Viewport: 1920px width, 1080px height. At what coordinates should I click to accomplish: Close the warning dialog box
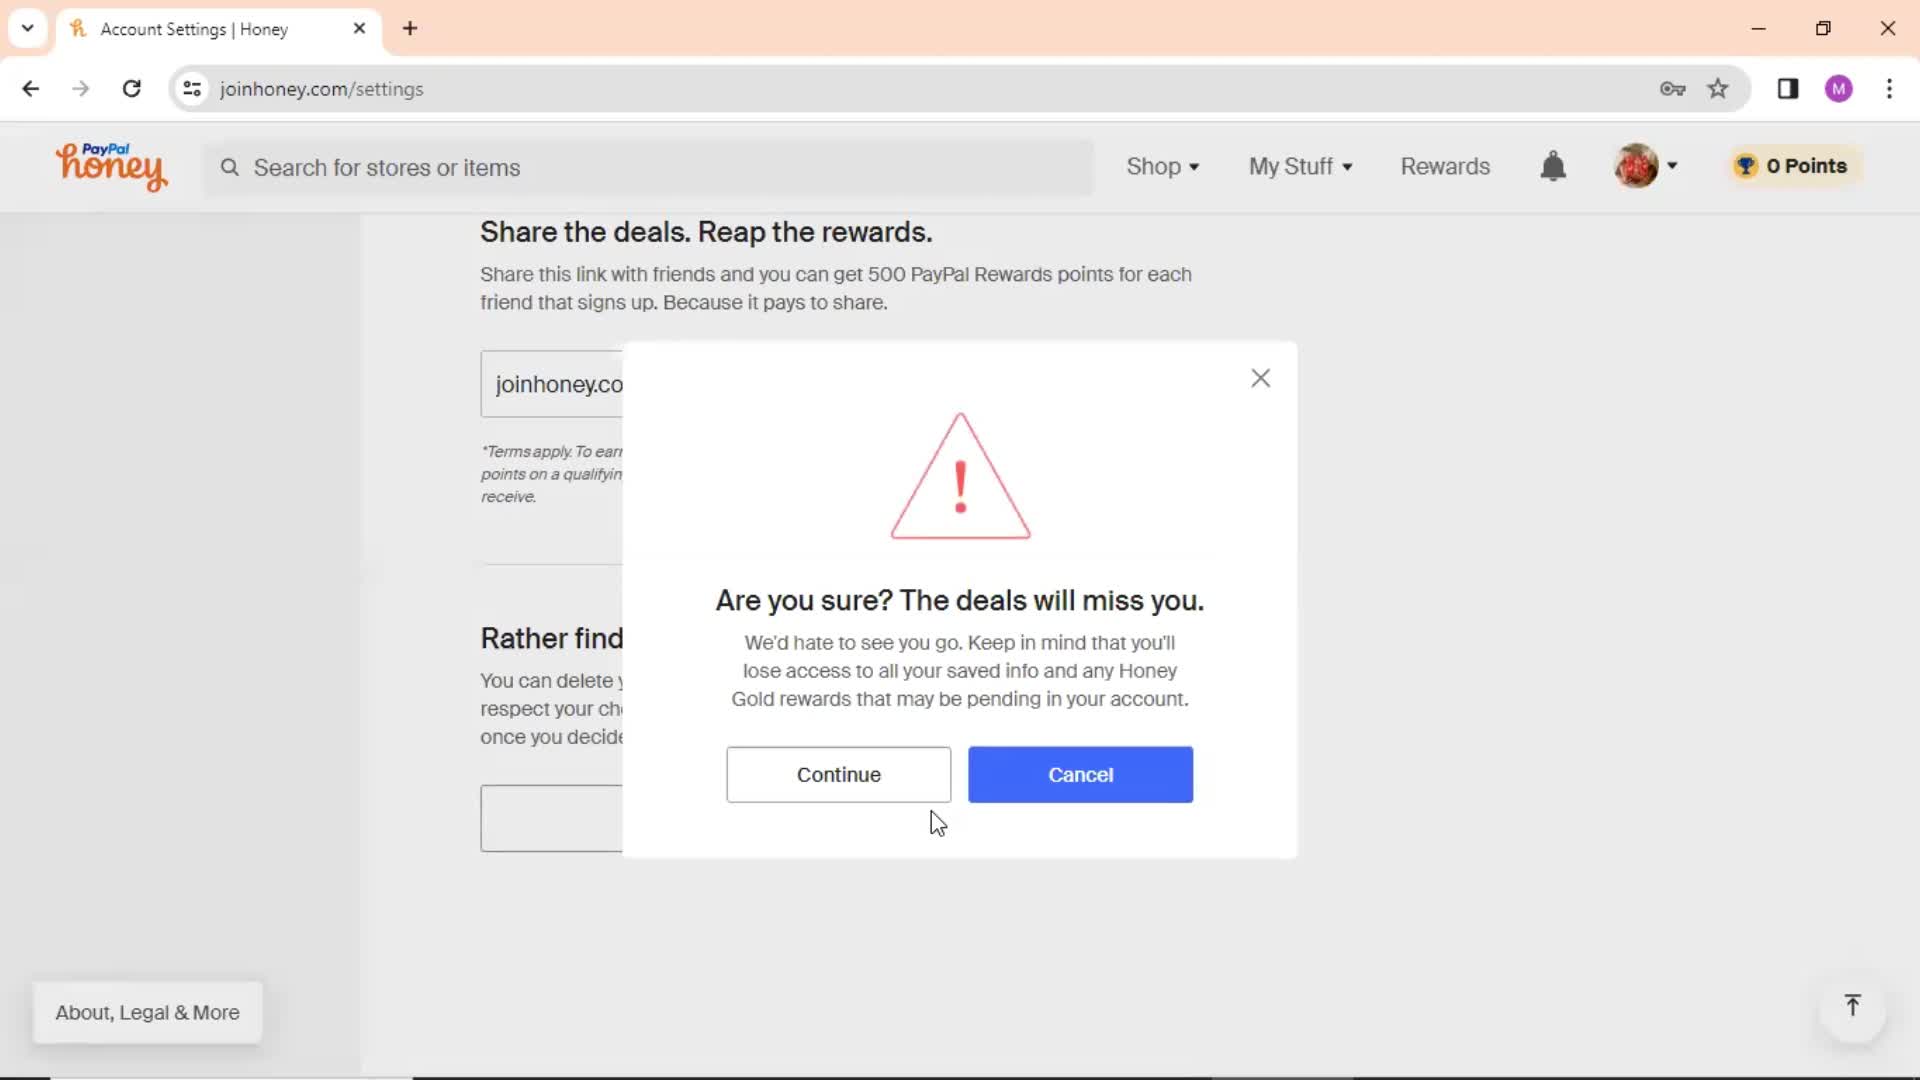[1261, 377]
